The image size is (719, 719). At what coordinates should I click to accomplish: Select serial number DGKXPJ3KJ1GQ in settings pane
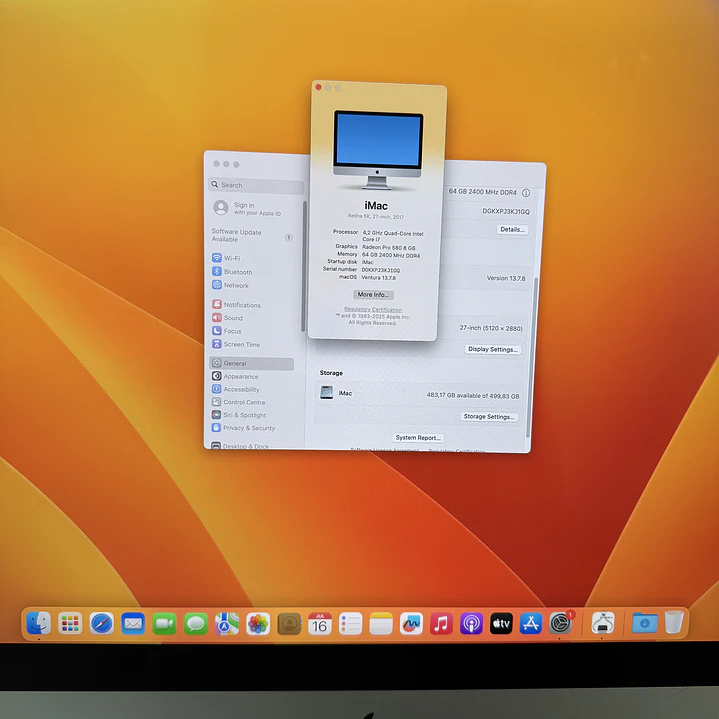point(506,211)
